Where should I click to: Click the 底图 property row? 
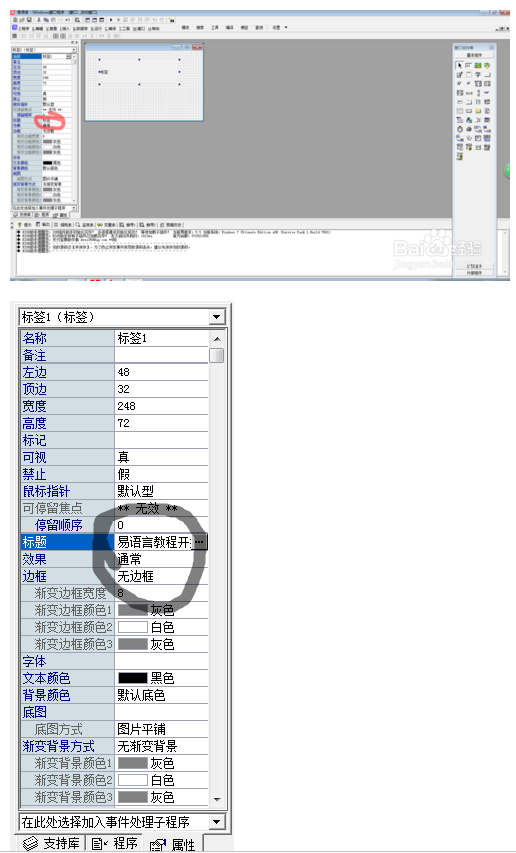(x=114, y=712)
